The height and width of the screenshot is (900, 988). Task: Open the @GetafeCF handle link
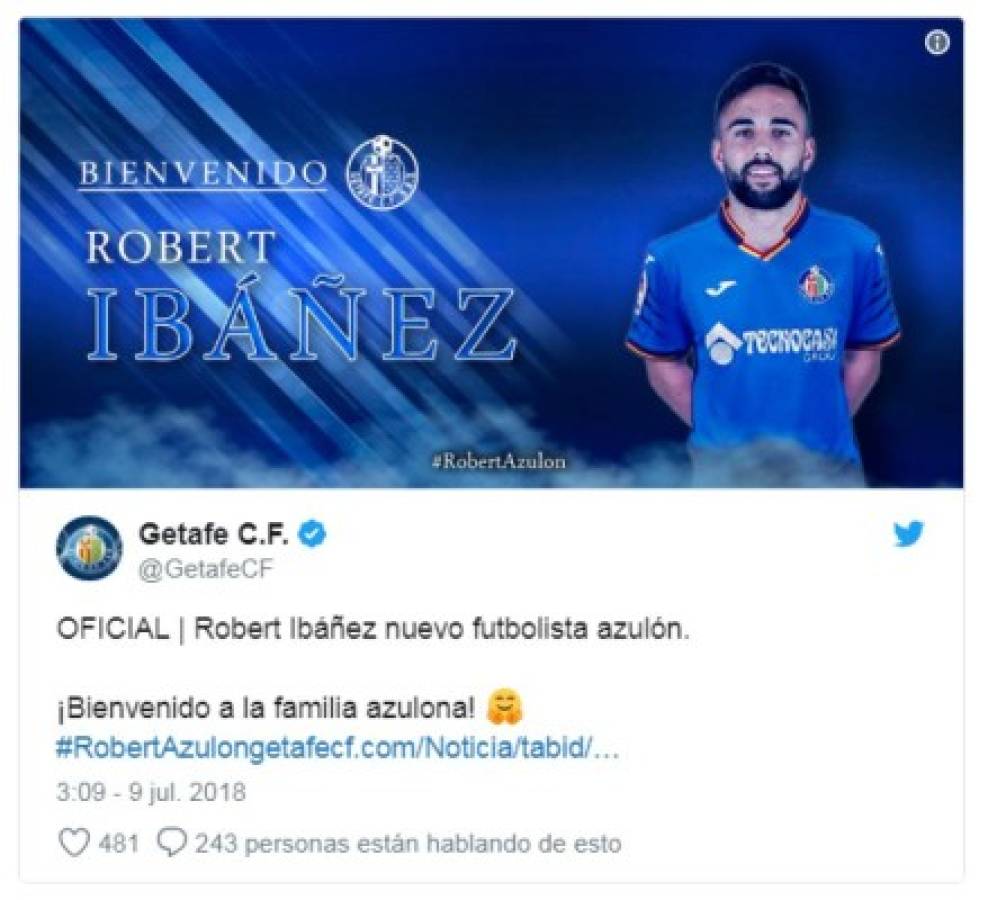coord(205,569)
